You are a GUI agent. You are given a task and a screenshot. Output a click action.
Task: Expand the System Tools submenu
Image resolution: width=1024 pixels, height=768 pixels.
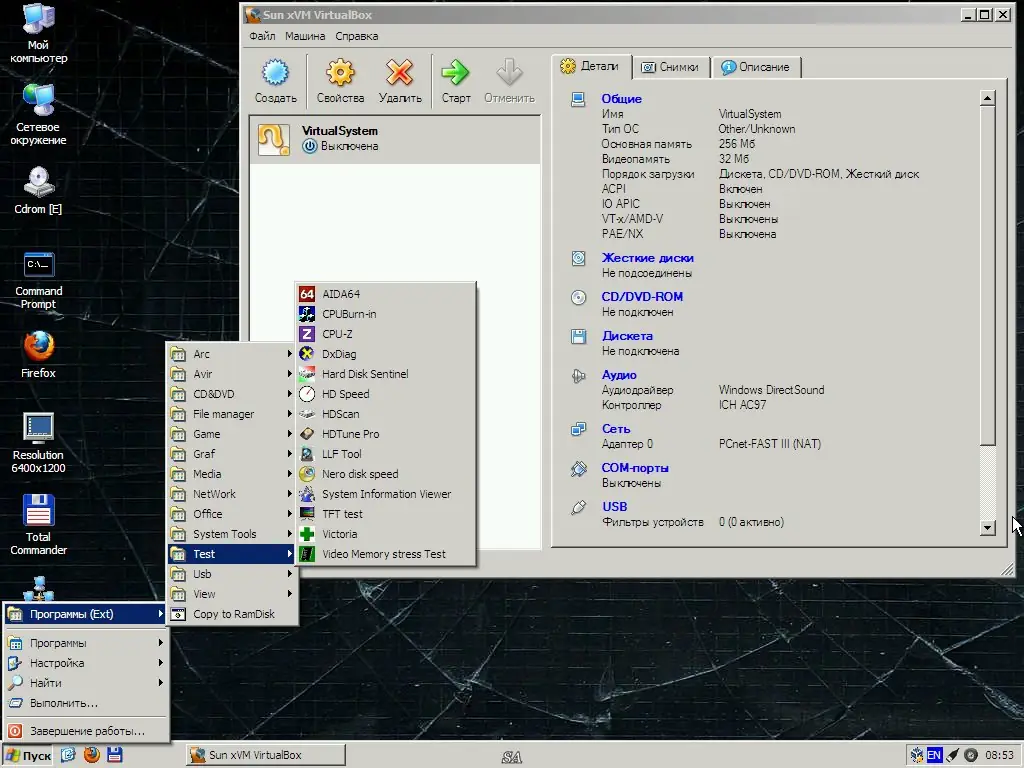tap(225, 534)
